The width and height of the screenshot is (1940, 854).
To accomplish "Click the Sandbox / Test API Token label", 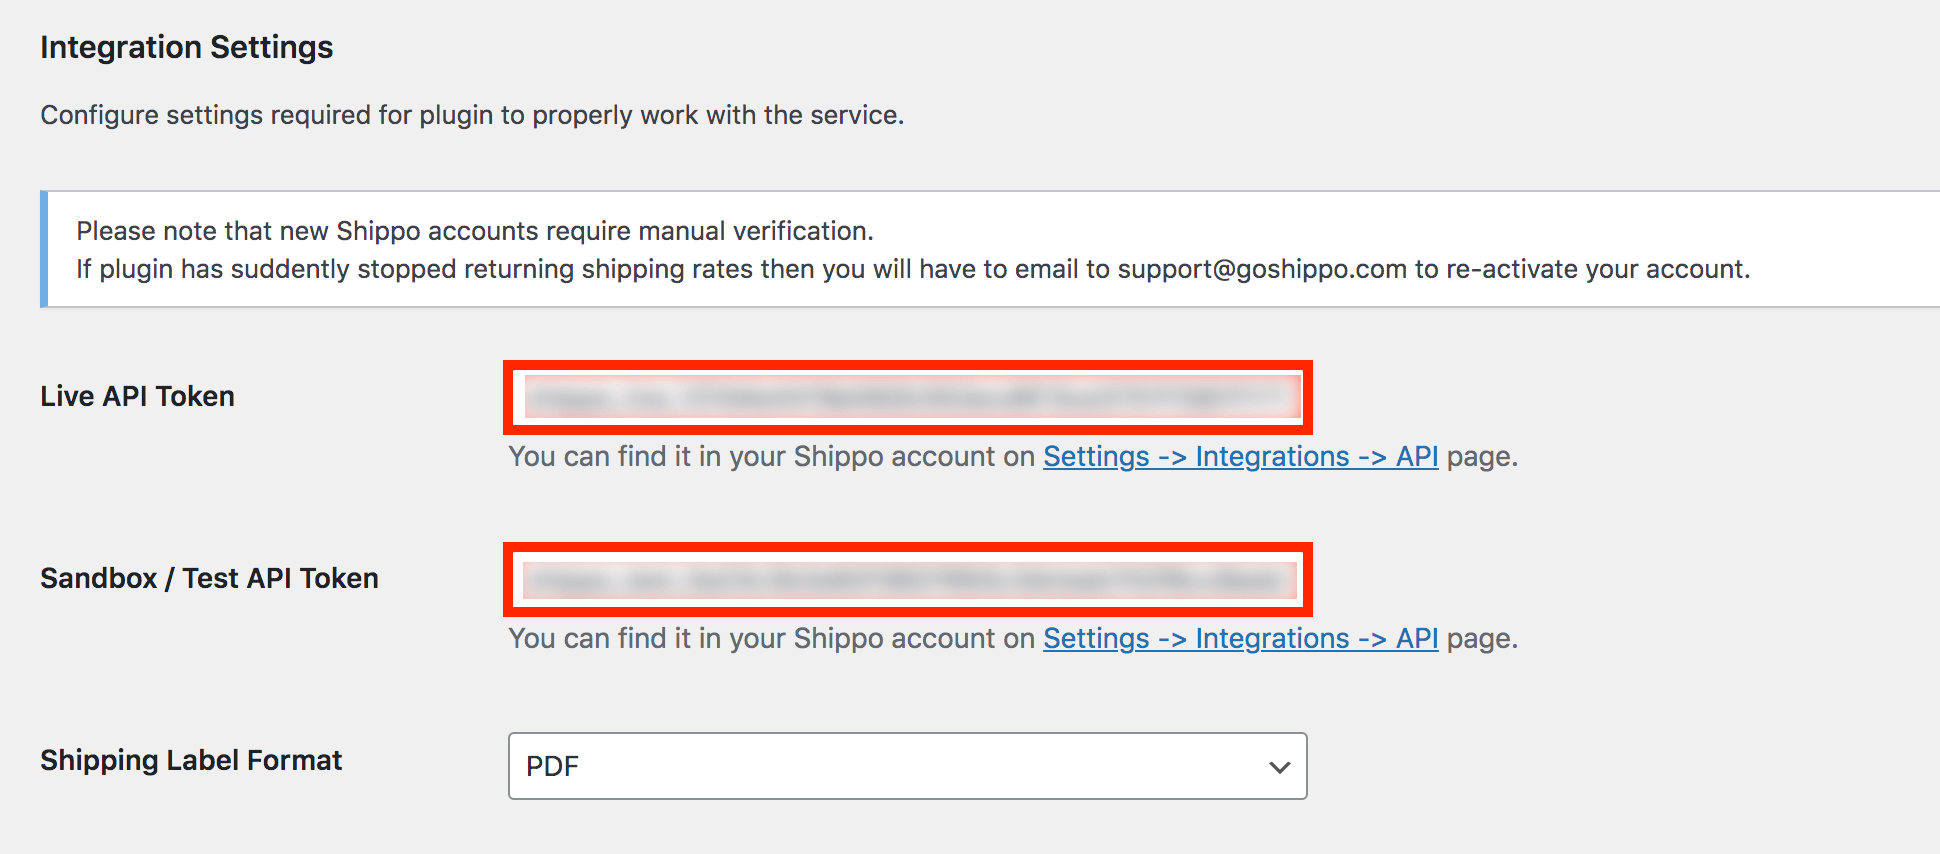I will click(x=208, y=578).
